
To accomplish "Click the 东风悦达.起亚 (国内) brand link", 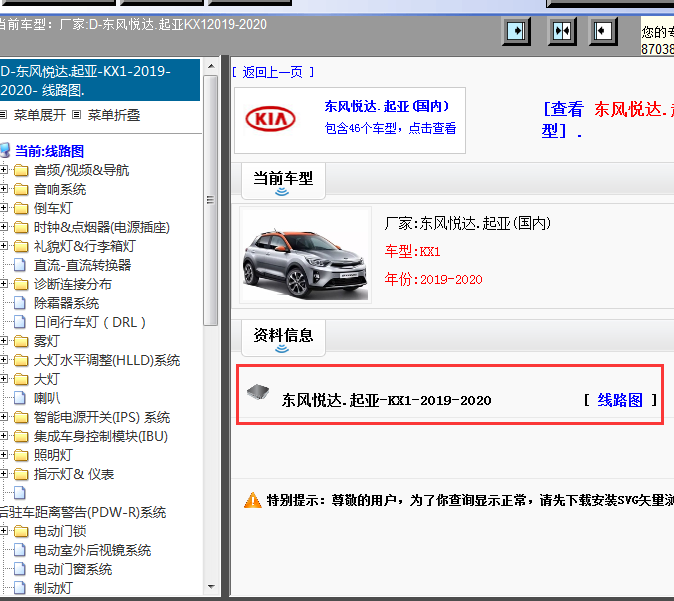I will pos(387,106).
